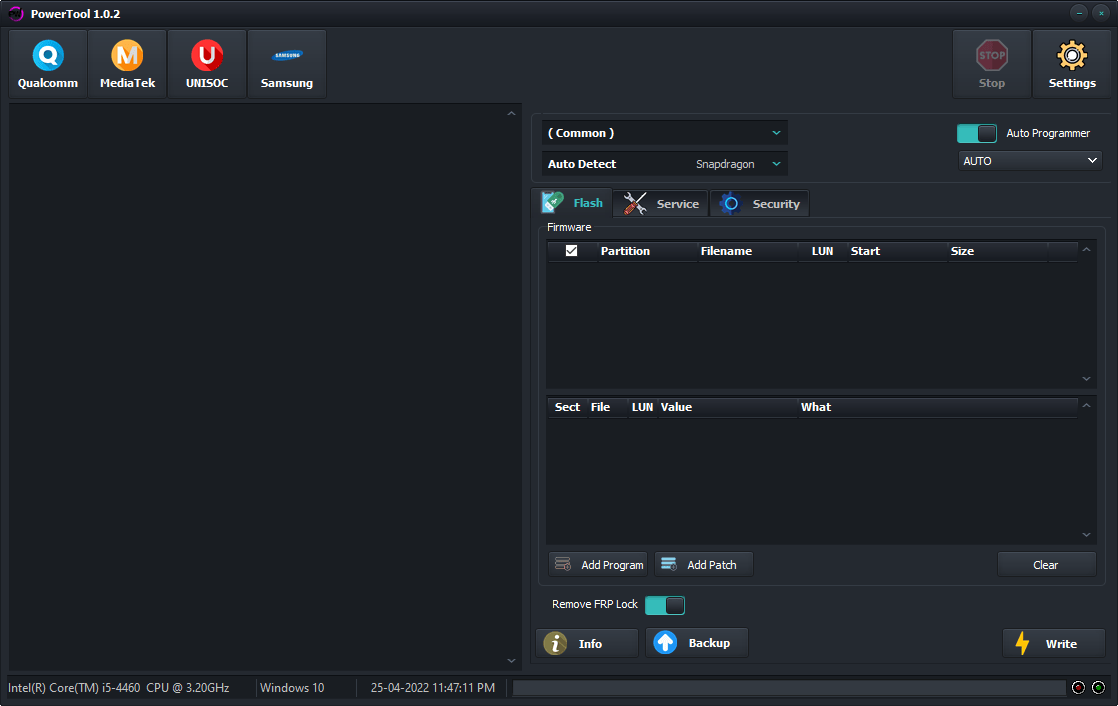Click the Add Program button
The height and width of the screenshot is (706, 1118).
pyautogui.click(x=598, y=564)
